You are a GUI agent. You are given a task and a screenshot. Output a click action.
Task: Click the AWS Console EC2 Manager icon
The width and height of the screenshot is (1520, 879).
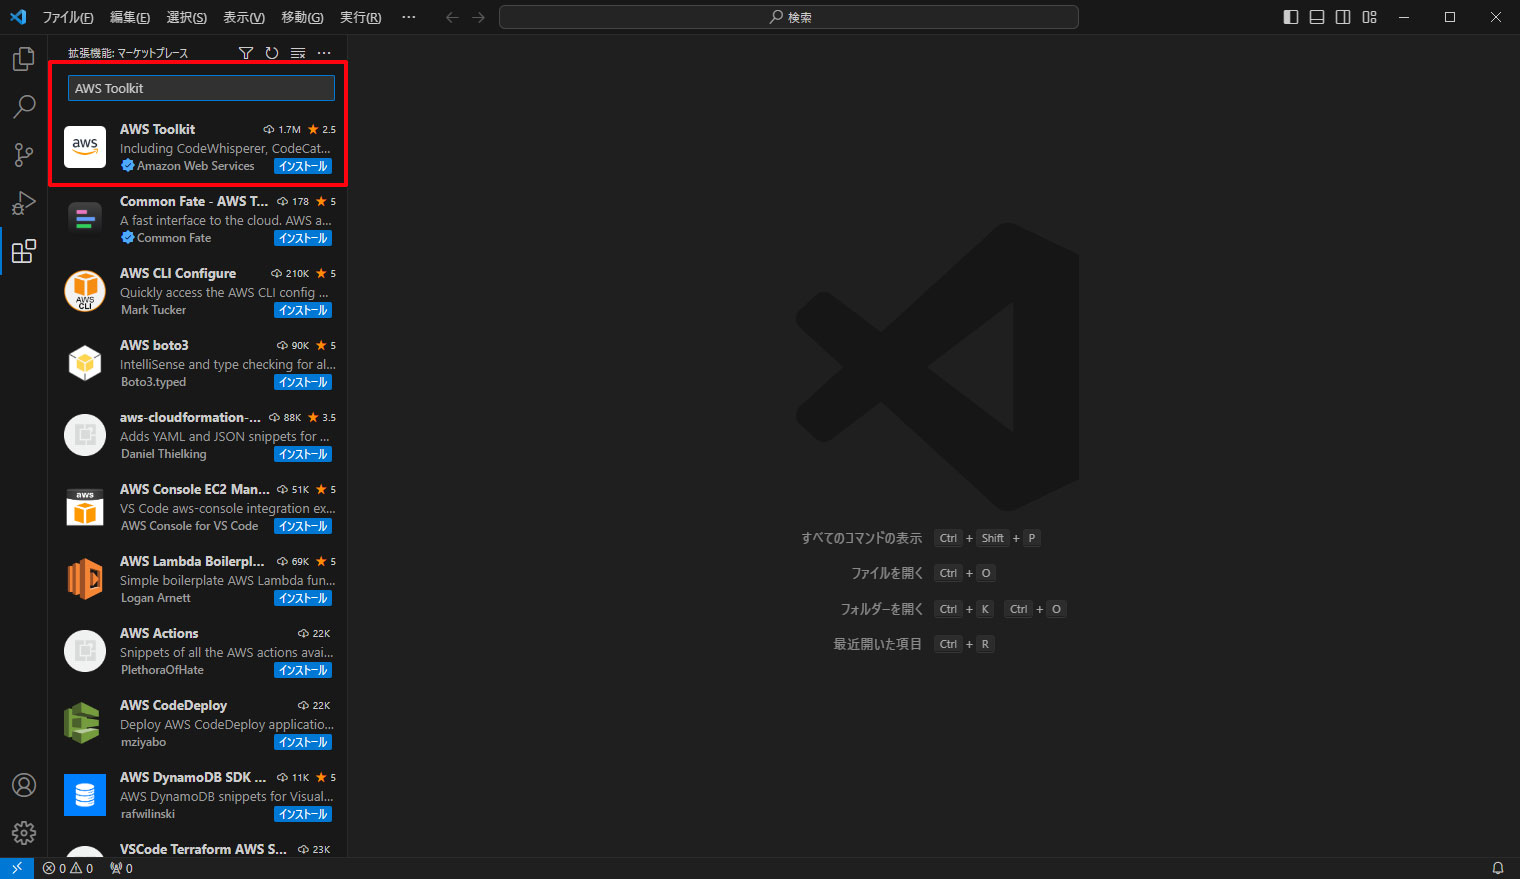[85, 507]
